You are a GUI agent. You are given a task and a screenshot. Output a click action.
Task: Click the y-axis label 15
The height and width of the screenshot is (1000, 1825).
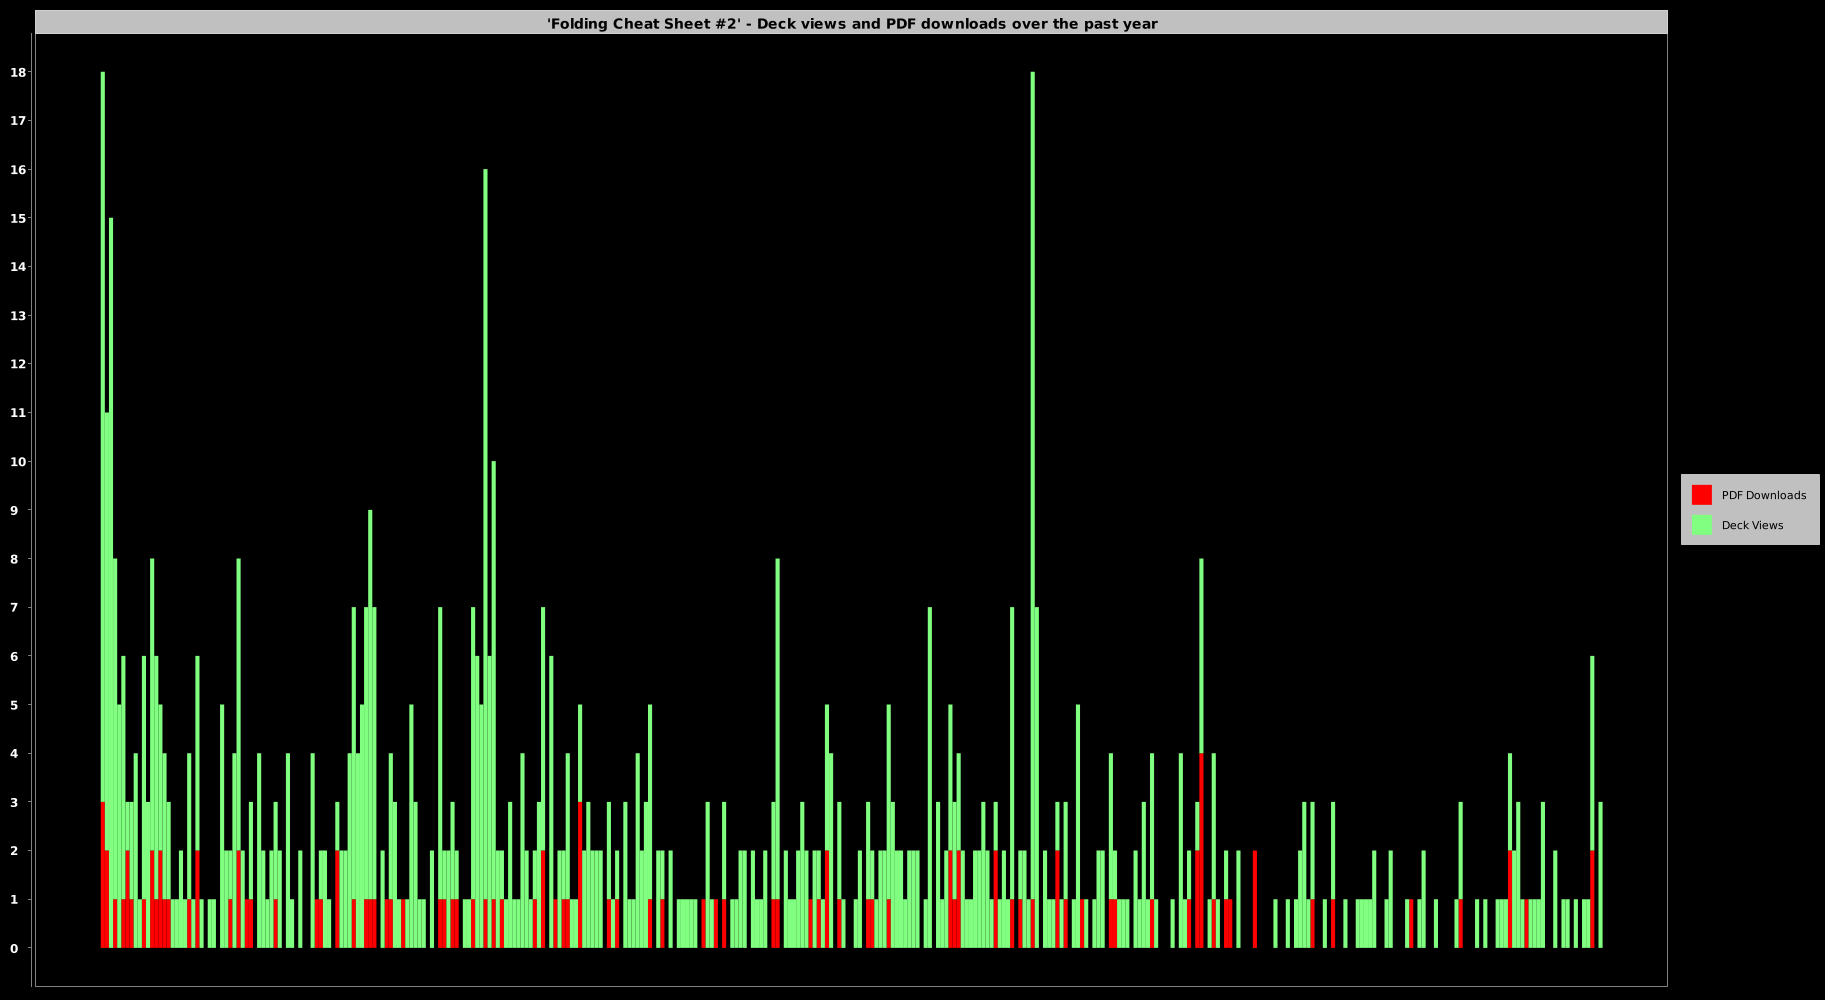(17, 218)
